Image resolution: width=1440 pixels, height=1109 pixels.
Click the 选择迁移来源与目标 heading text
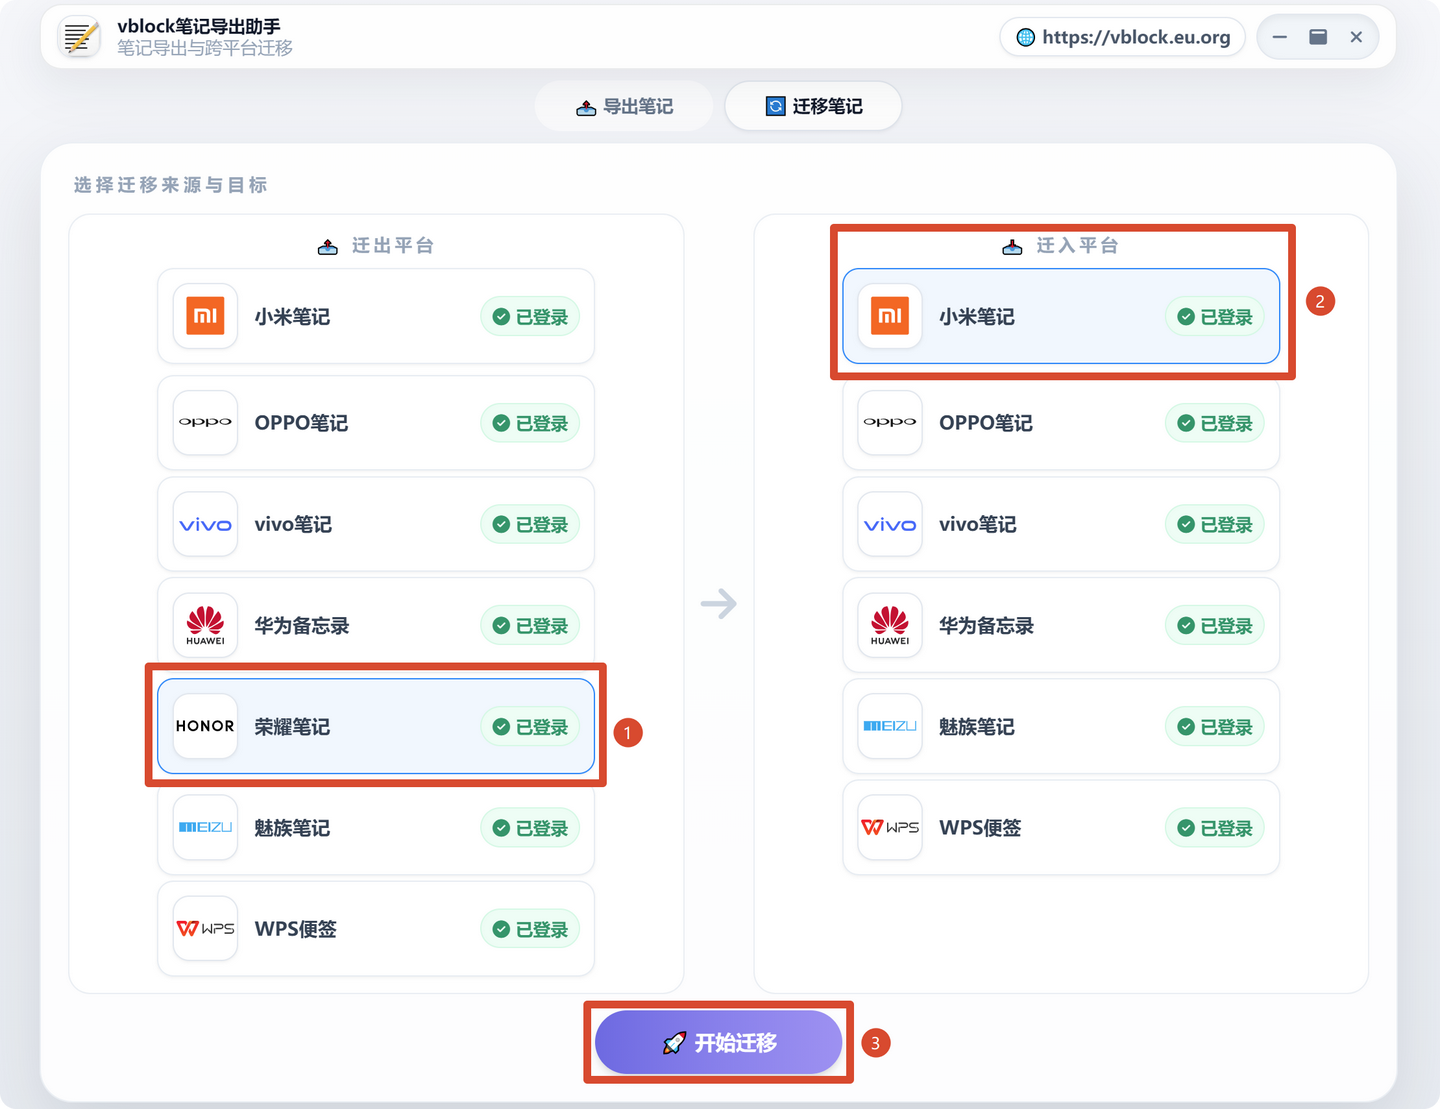(x=170, y=185)
